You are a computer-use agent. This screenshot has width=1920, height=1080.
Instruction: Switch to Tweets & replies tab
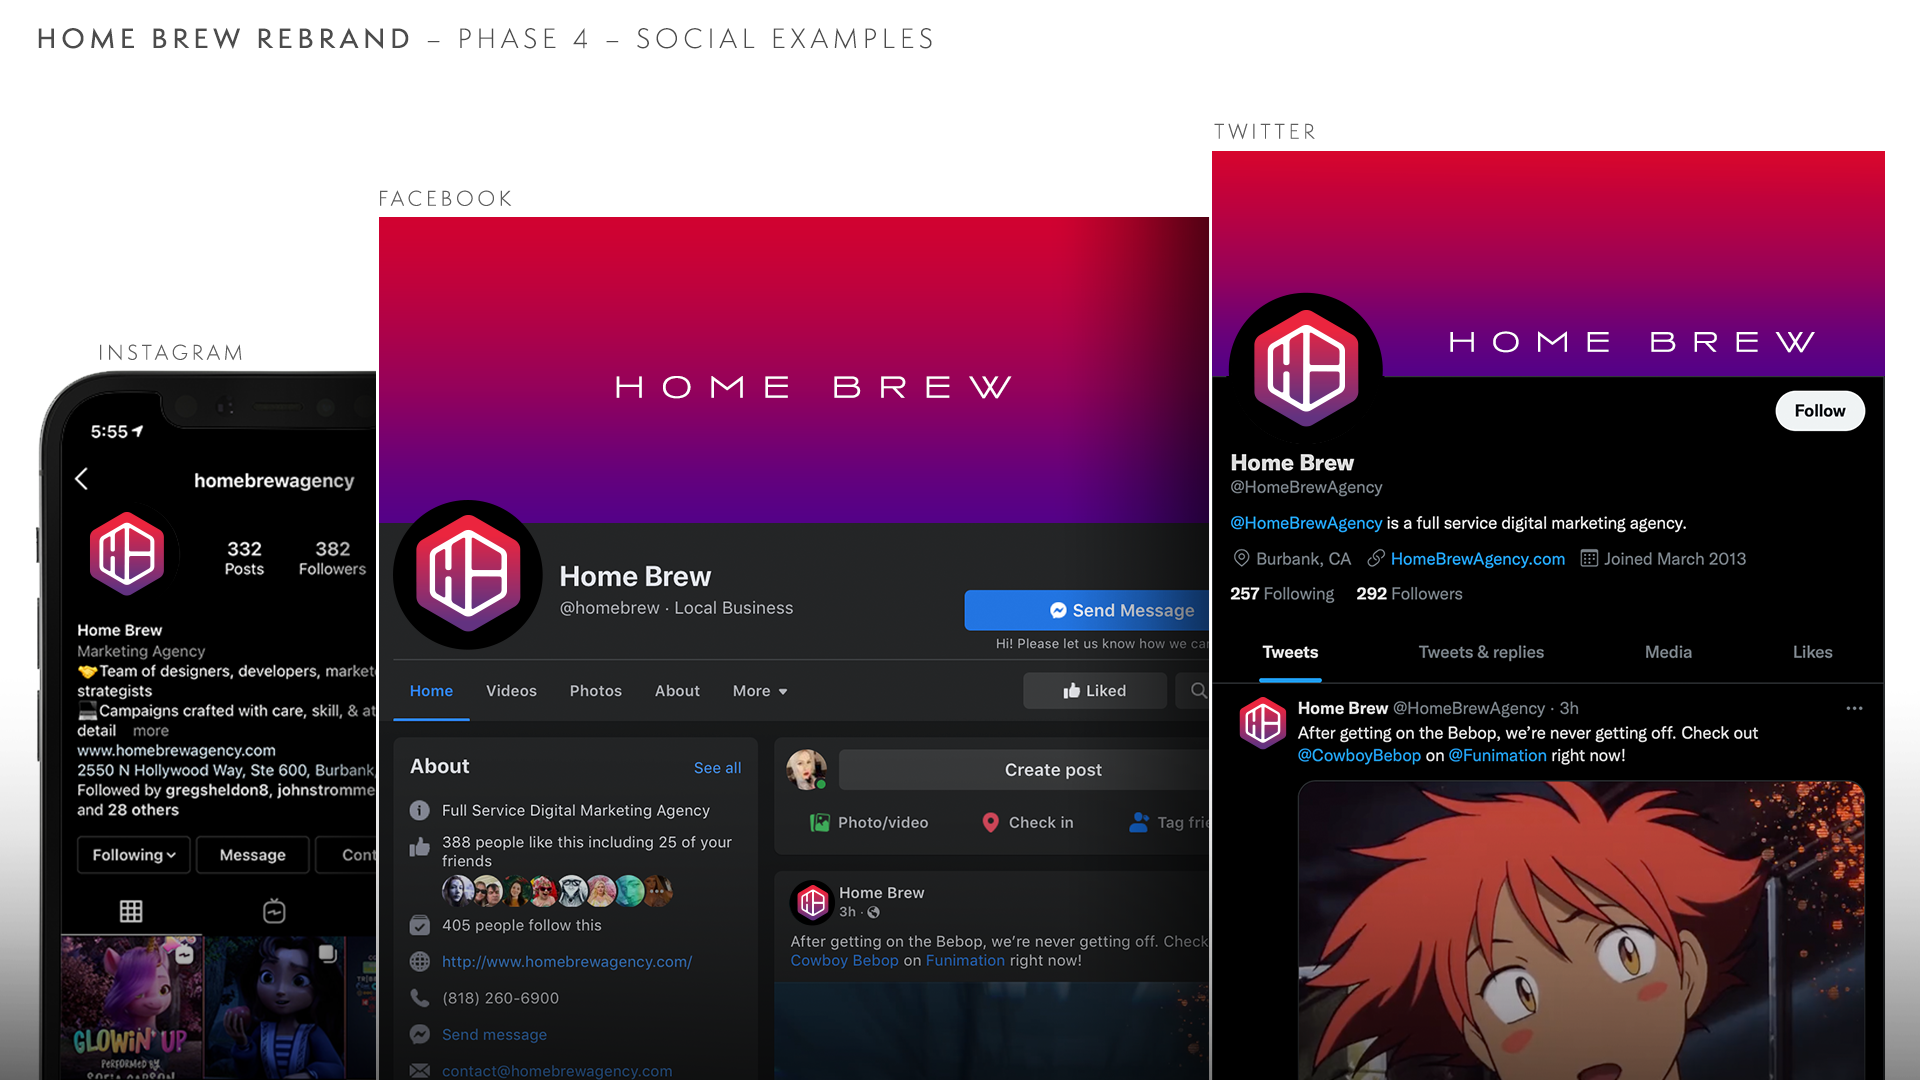[1481, 652]
